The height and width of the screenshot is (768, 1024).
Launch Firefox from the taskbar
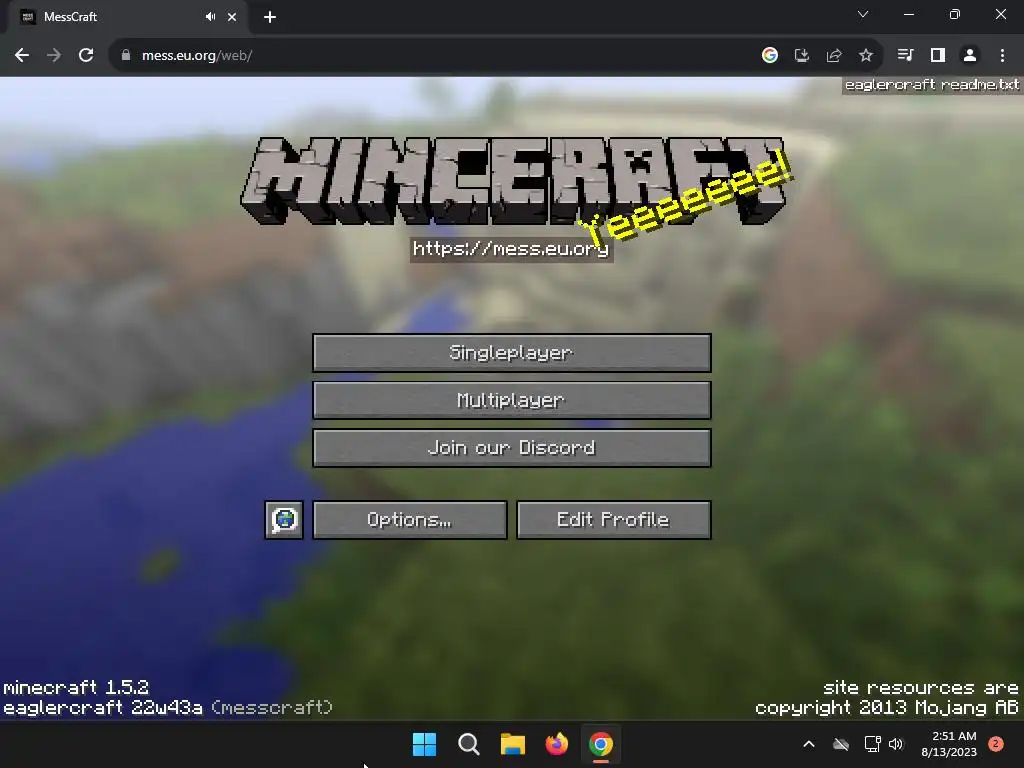coord(556,744)
